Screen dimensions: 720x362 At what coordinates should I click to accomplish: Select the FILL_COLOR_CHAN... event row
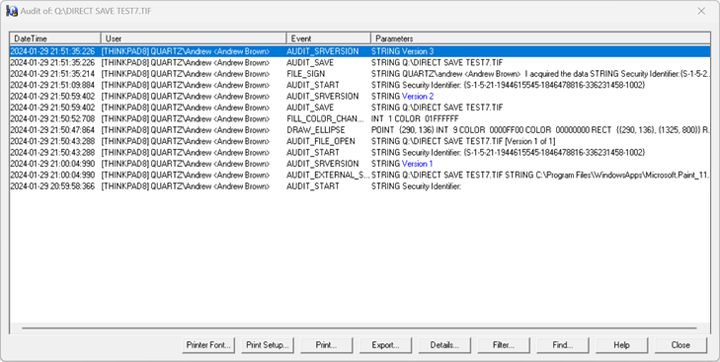click(360, 119)
